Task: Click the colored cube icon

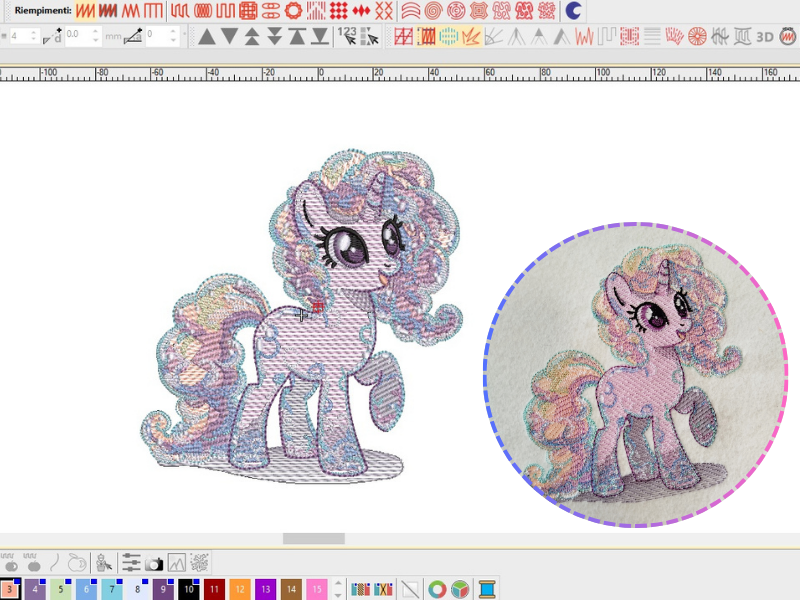Action: click(x=460, y=589)
